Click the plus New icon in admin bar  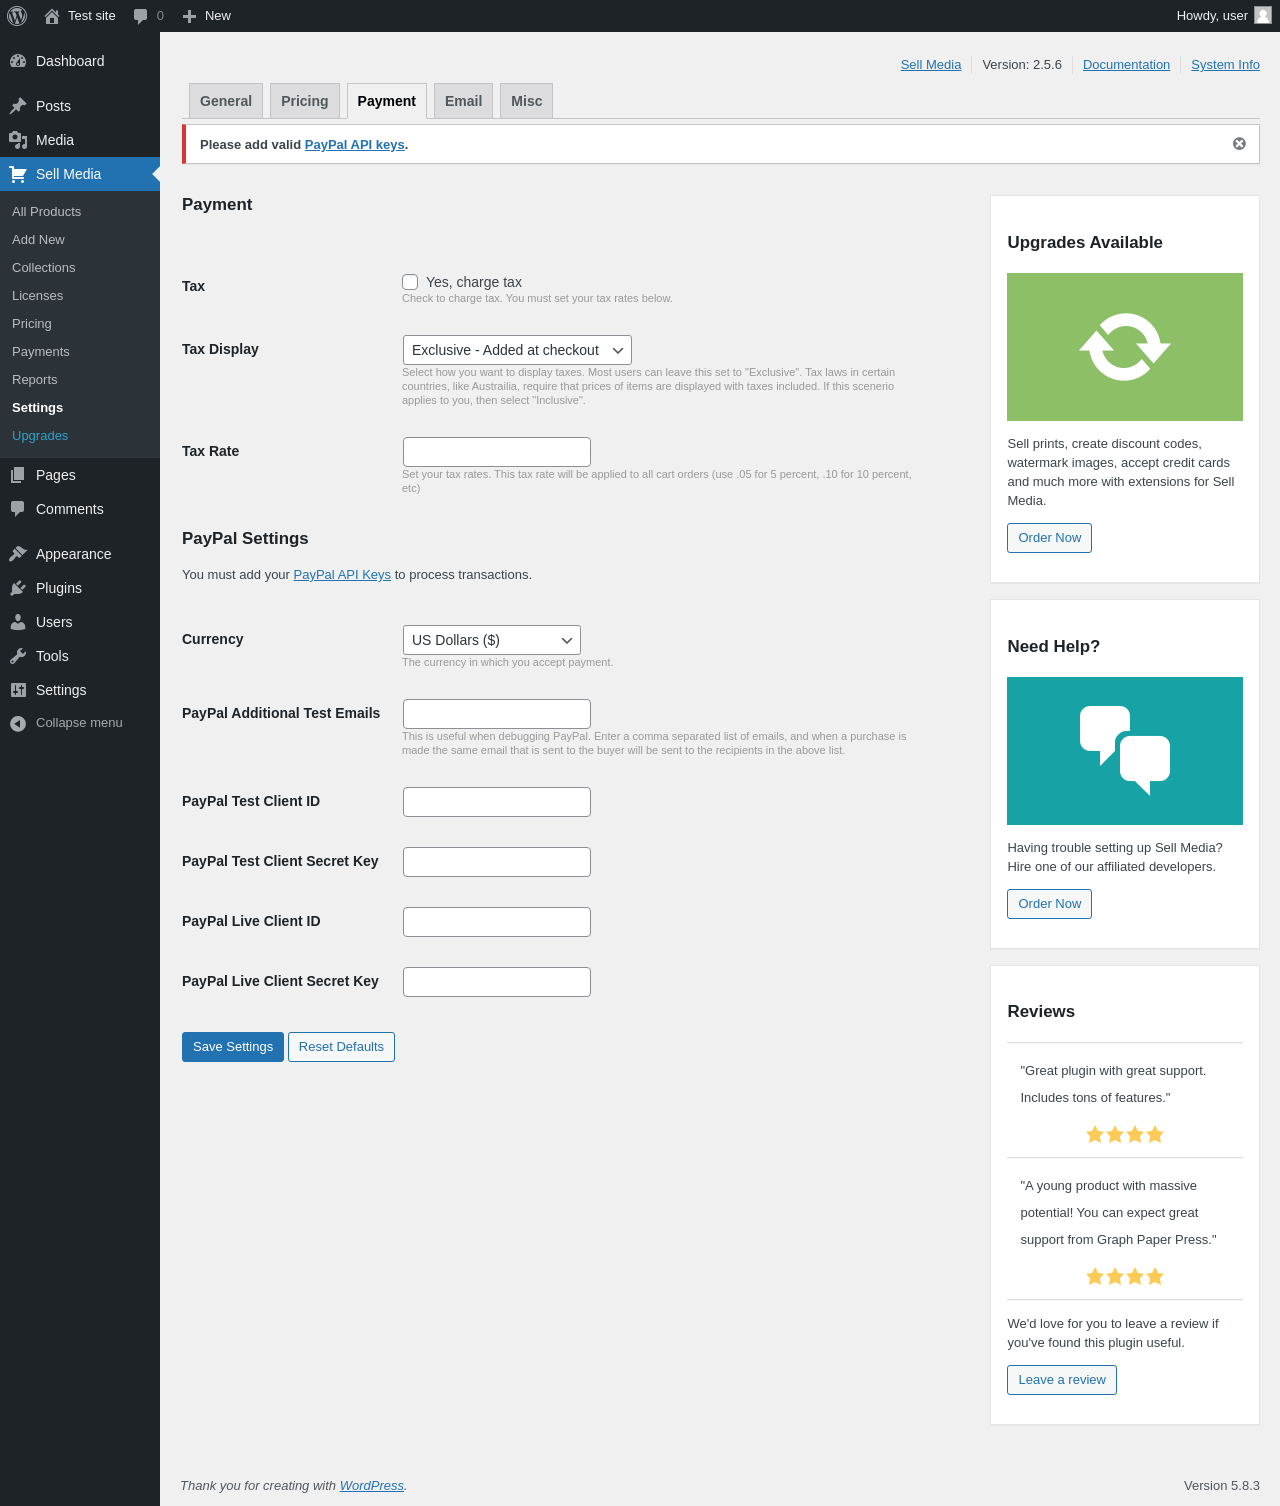pos(189,16)
